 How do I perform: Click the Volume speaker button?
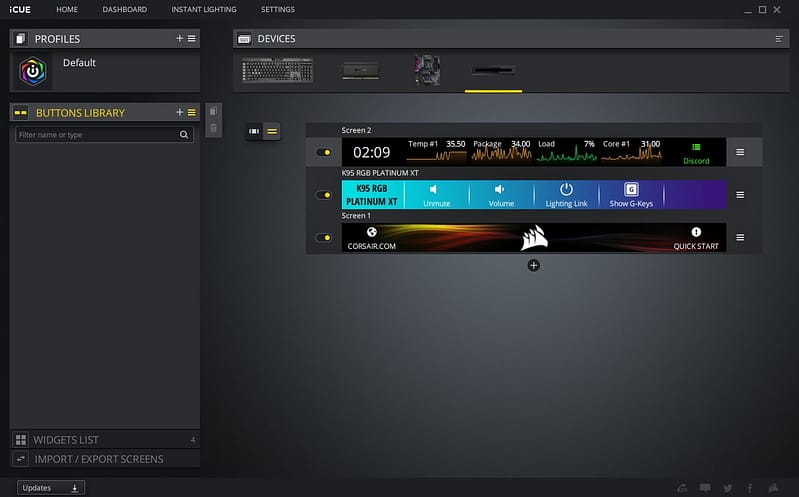501,195
